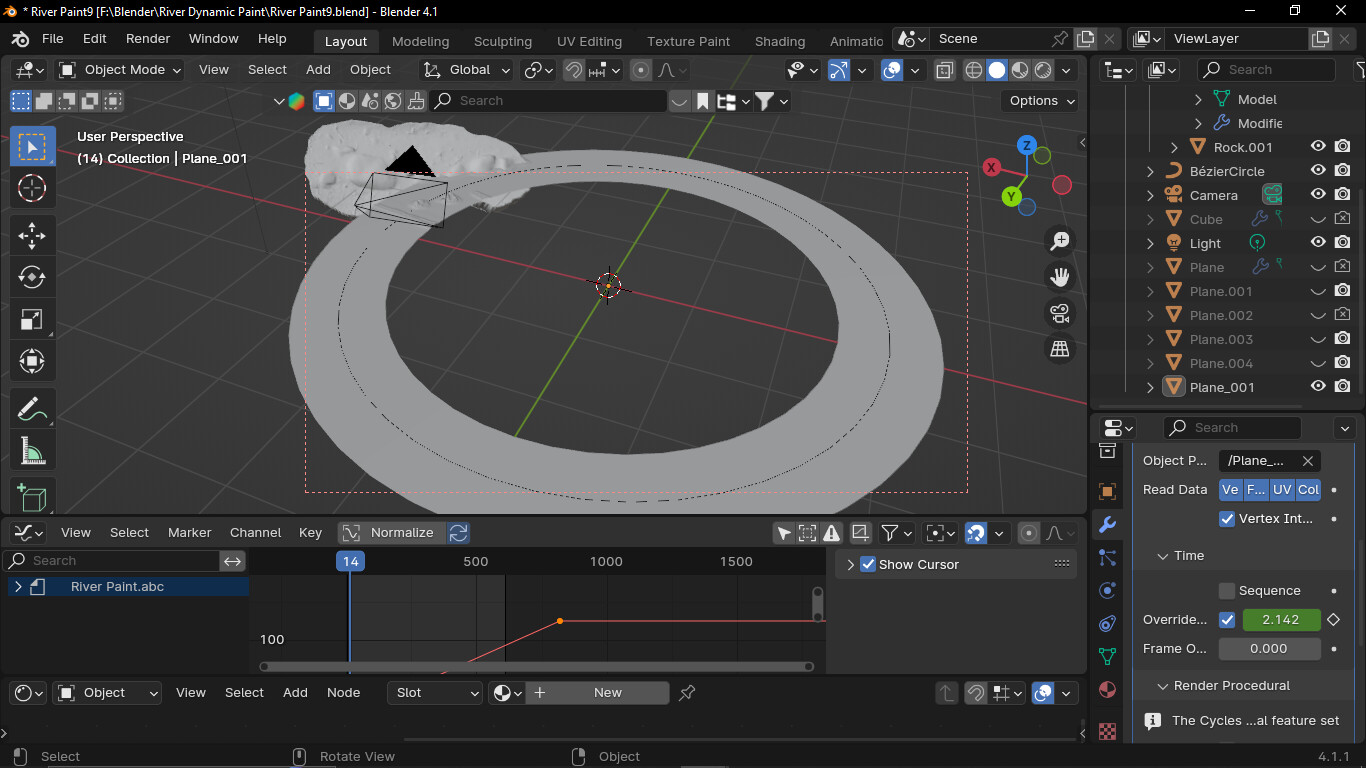Activate the Rotate tool
This screenshot has width=1366, height=768.
(x=32, y=277)
